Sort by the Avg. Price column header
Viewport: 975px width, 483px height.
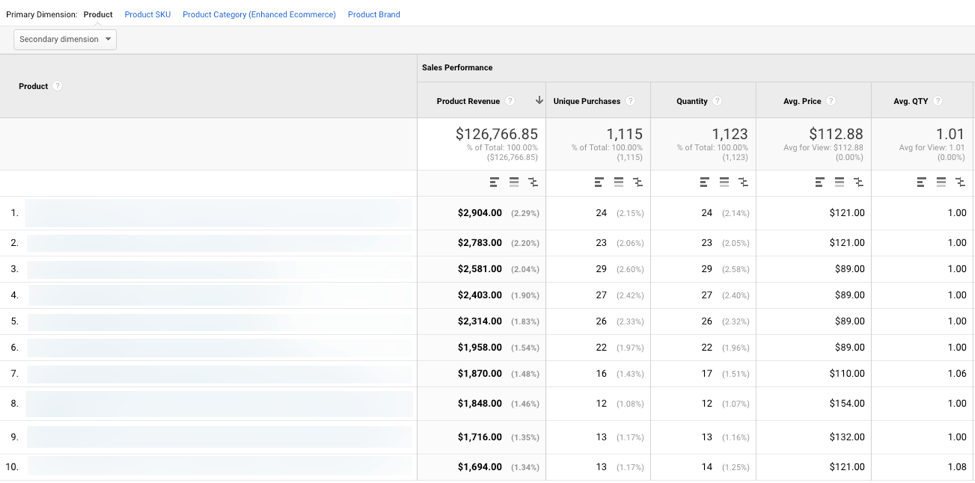(802, 101)
